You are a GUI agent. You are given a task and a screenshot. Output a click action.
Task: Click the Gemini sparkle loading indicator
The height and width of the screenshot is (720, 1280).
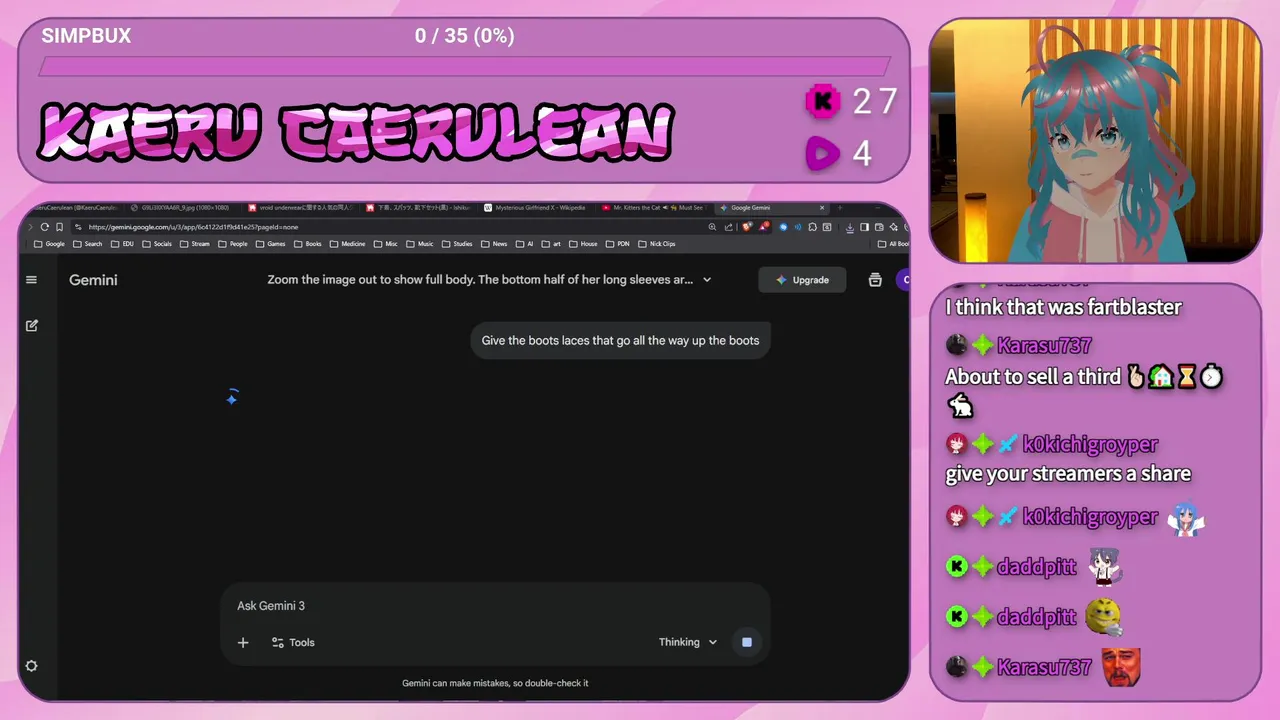pyautogui.click(x=232, y=398)
